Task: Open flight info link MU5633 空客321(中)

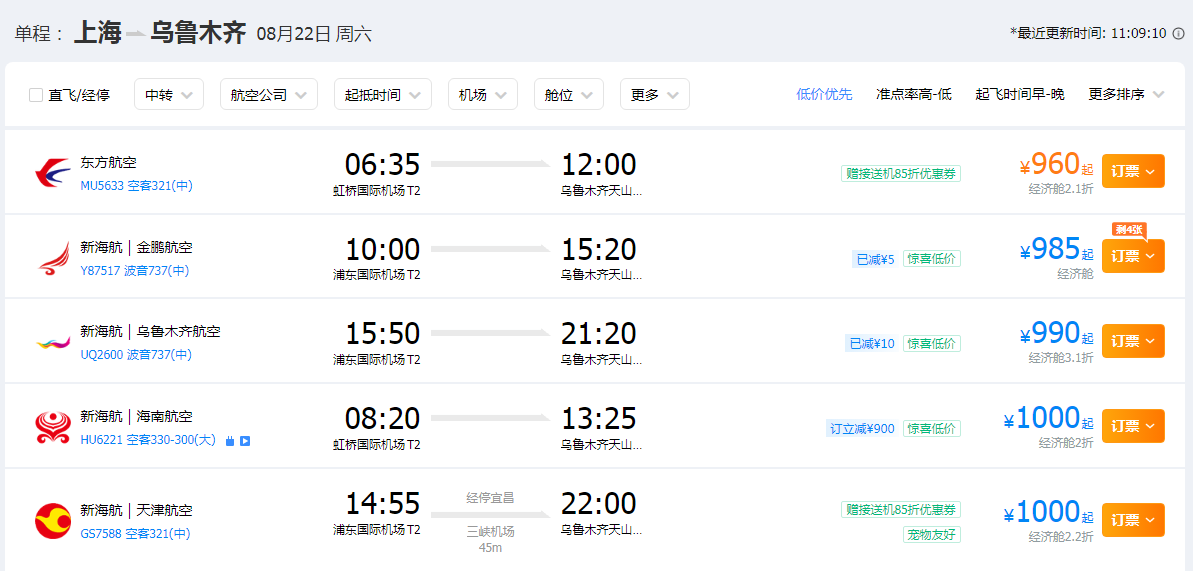Action: coord(137,186)
